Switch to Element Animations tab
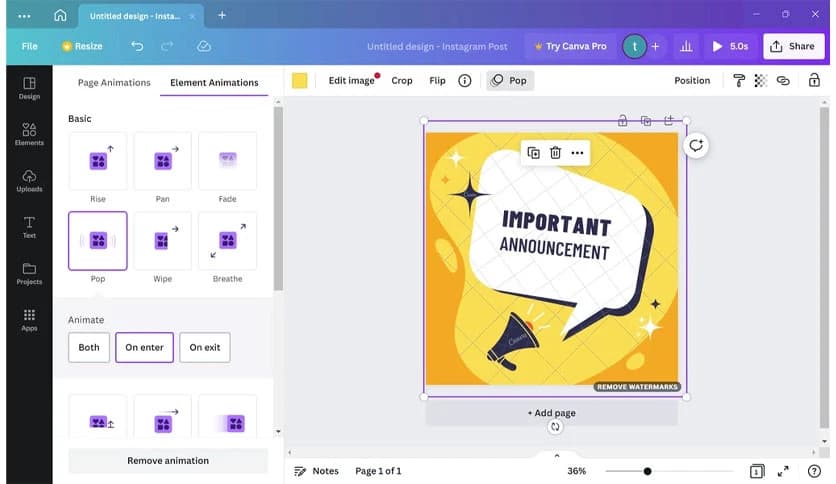The height and width of the screenshot is (484, 836). pyautogui.click(x=214, y=83)
